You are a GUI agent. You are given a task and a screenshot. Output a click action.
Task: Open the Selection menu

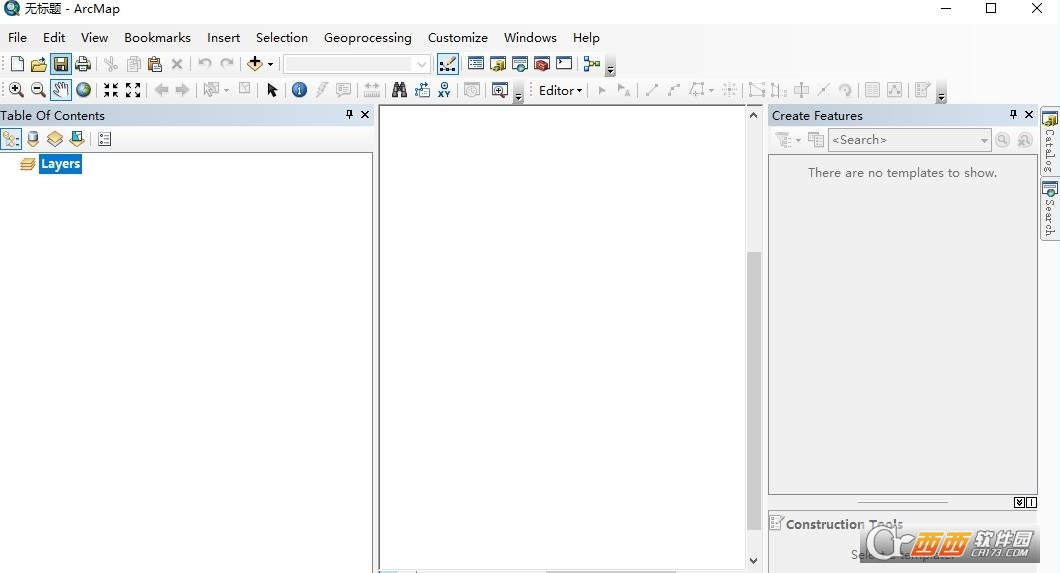click(x=282, y=38)
